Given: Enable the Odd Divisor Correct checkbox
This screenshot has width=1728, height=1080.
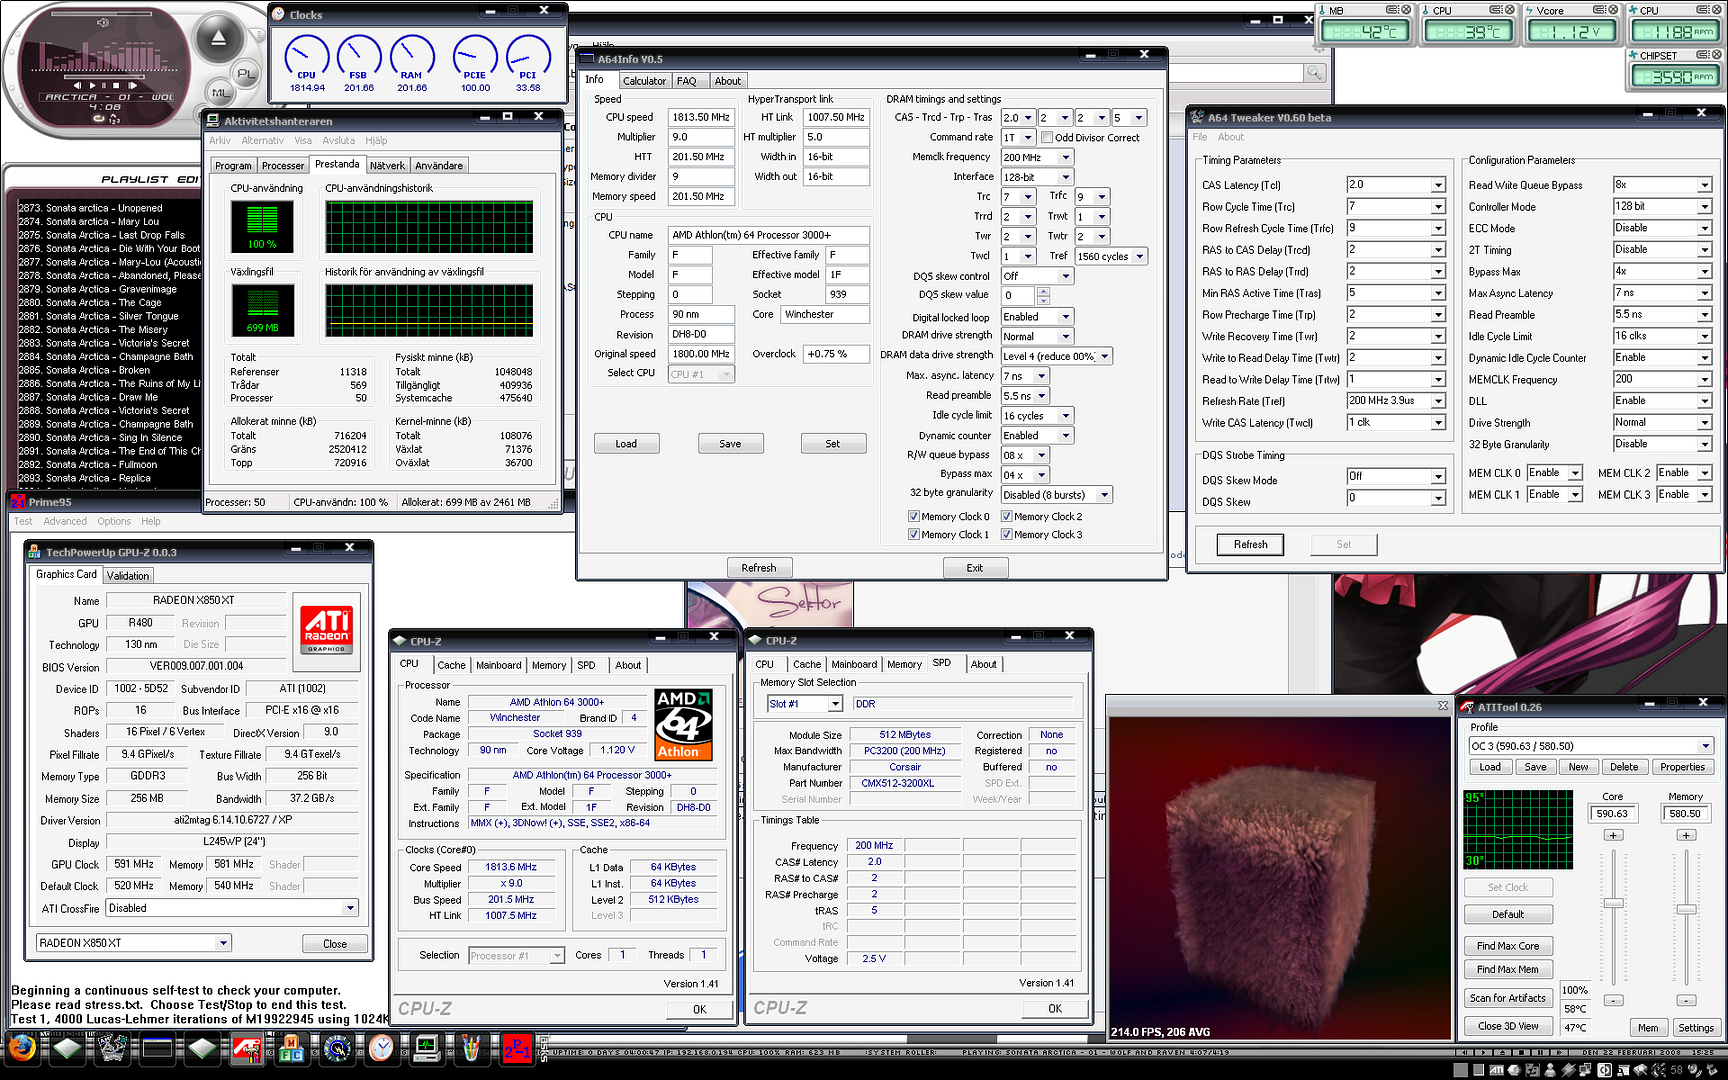Looking at the screenshot, I should point(1047,138).
